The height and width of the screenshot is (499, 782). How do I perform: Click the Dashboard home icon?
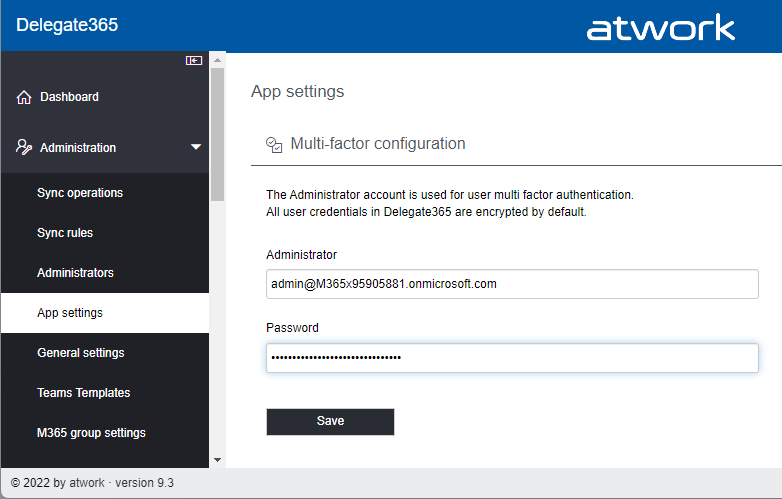pyautogui.click(x=25, y=98)
